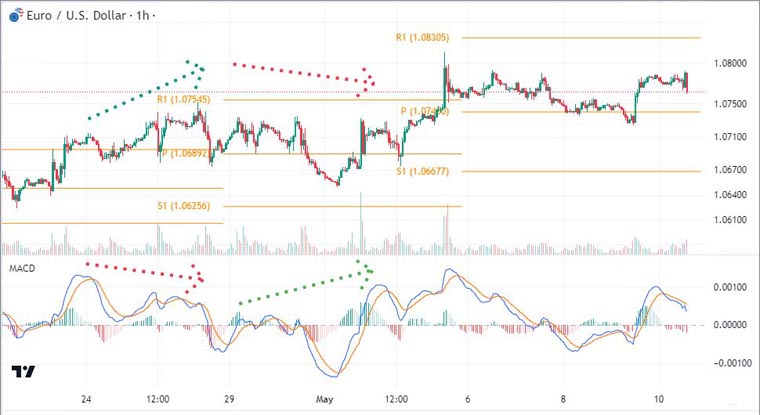Click the 1.06100 price axis label
This screenshot has height=415, width=760.
[730, 220]
